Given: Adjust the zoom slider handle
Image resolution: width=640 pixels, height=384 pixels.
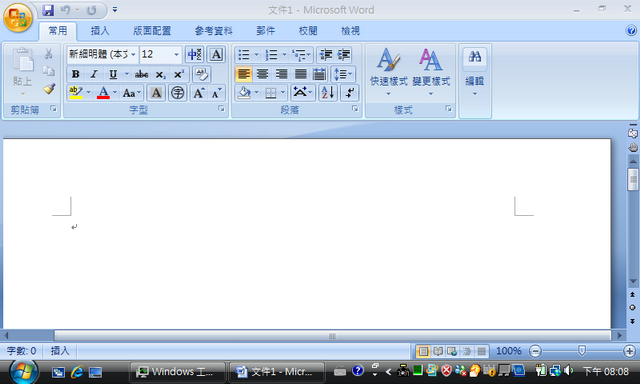Looking at the screenshot, I should (582, 351).
